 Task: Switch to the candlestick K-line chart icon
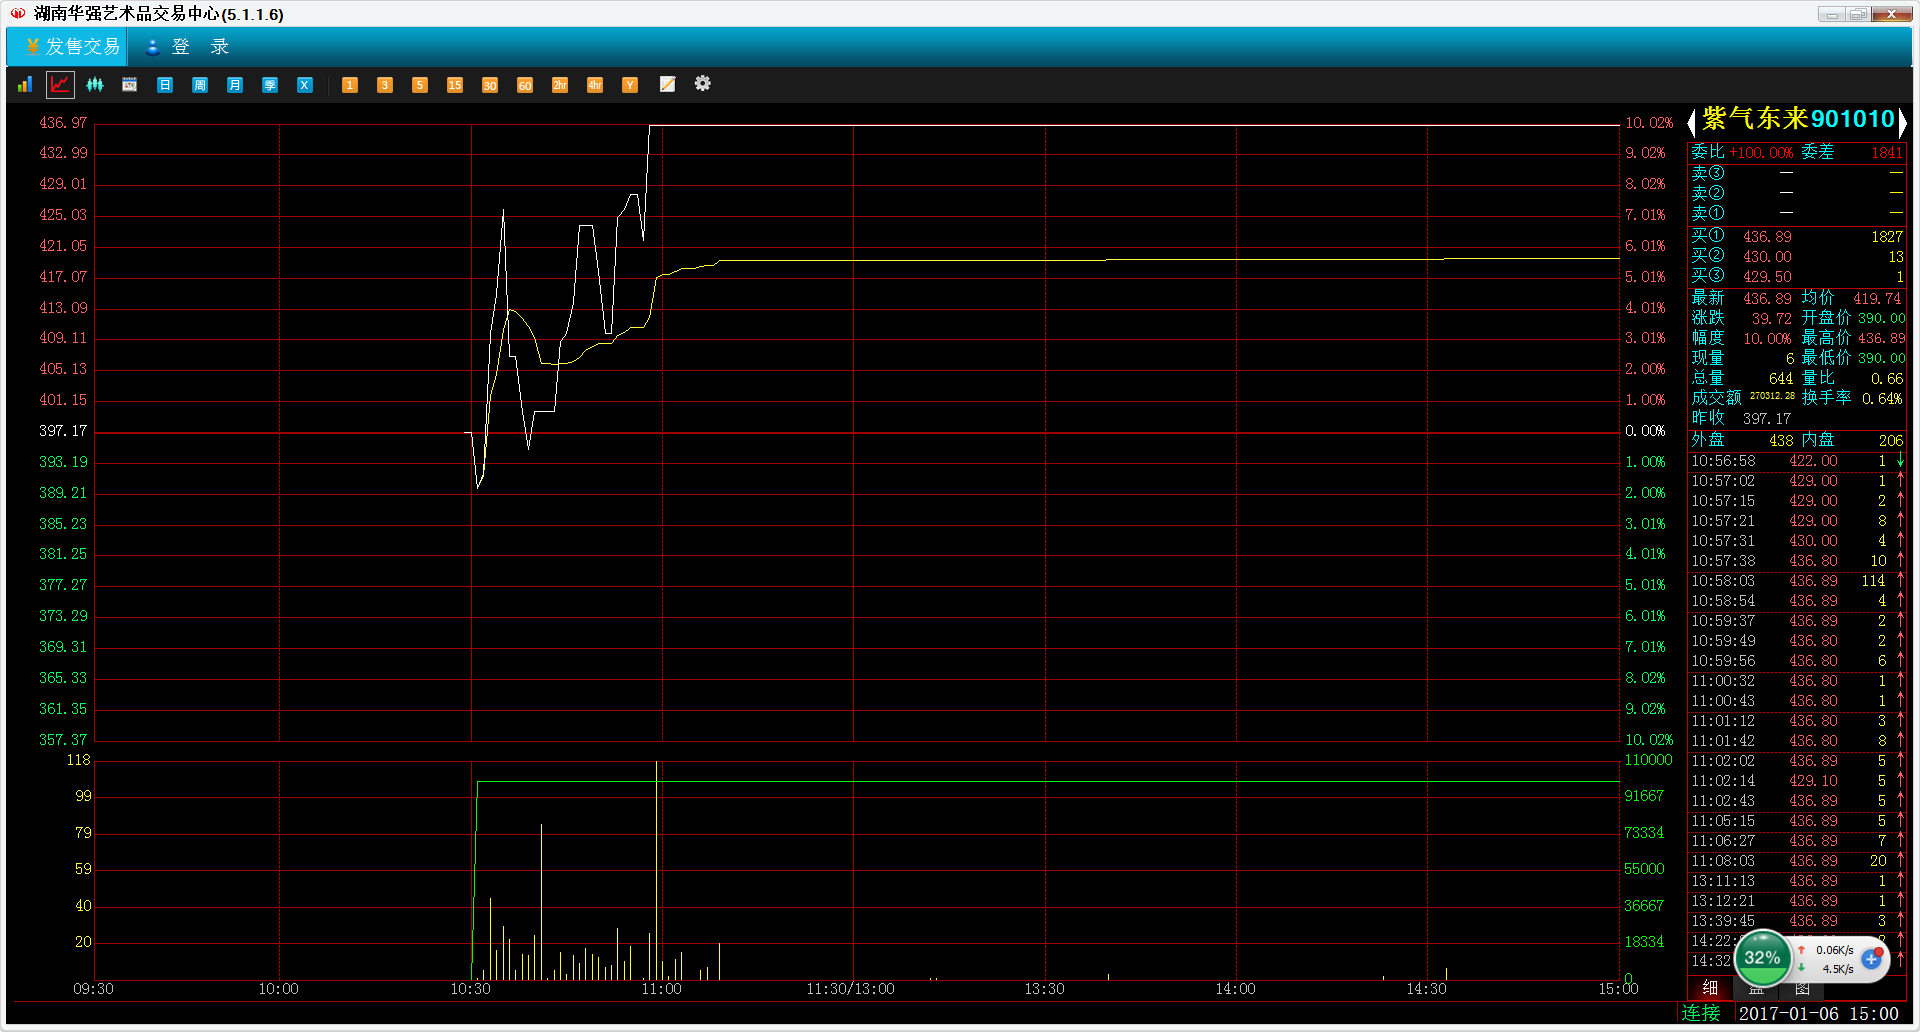click(x=95, y=85)
